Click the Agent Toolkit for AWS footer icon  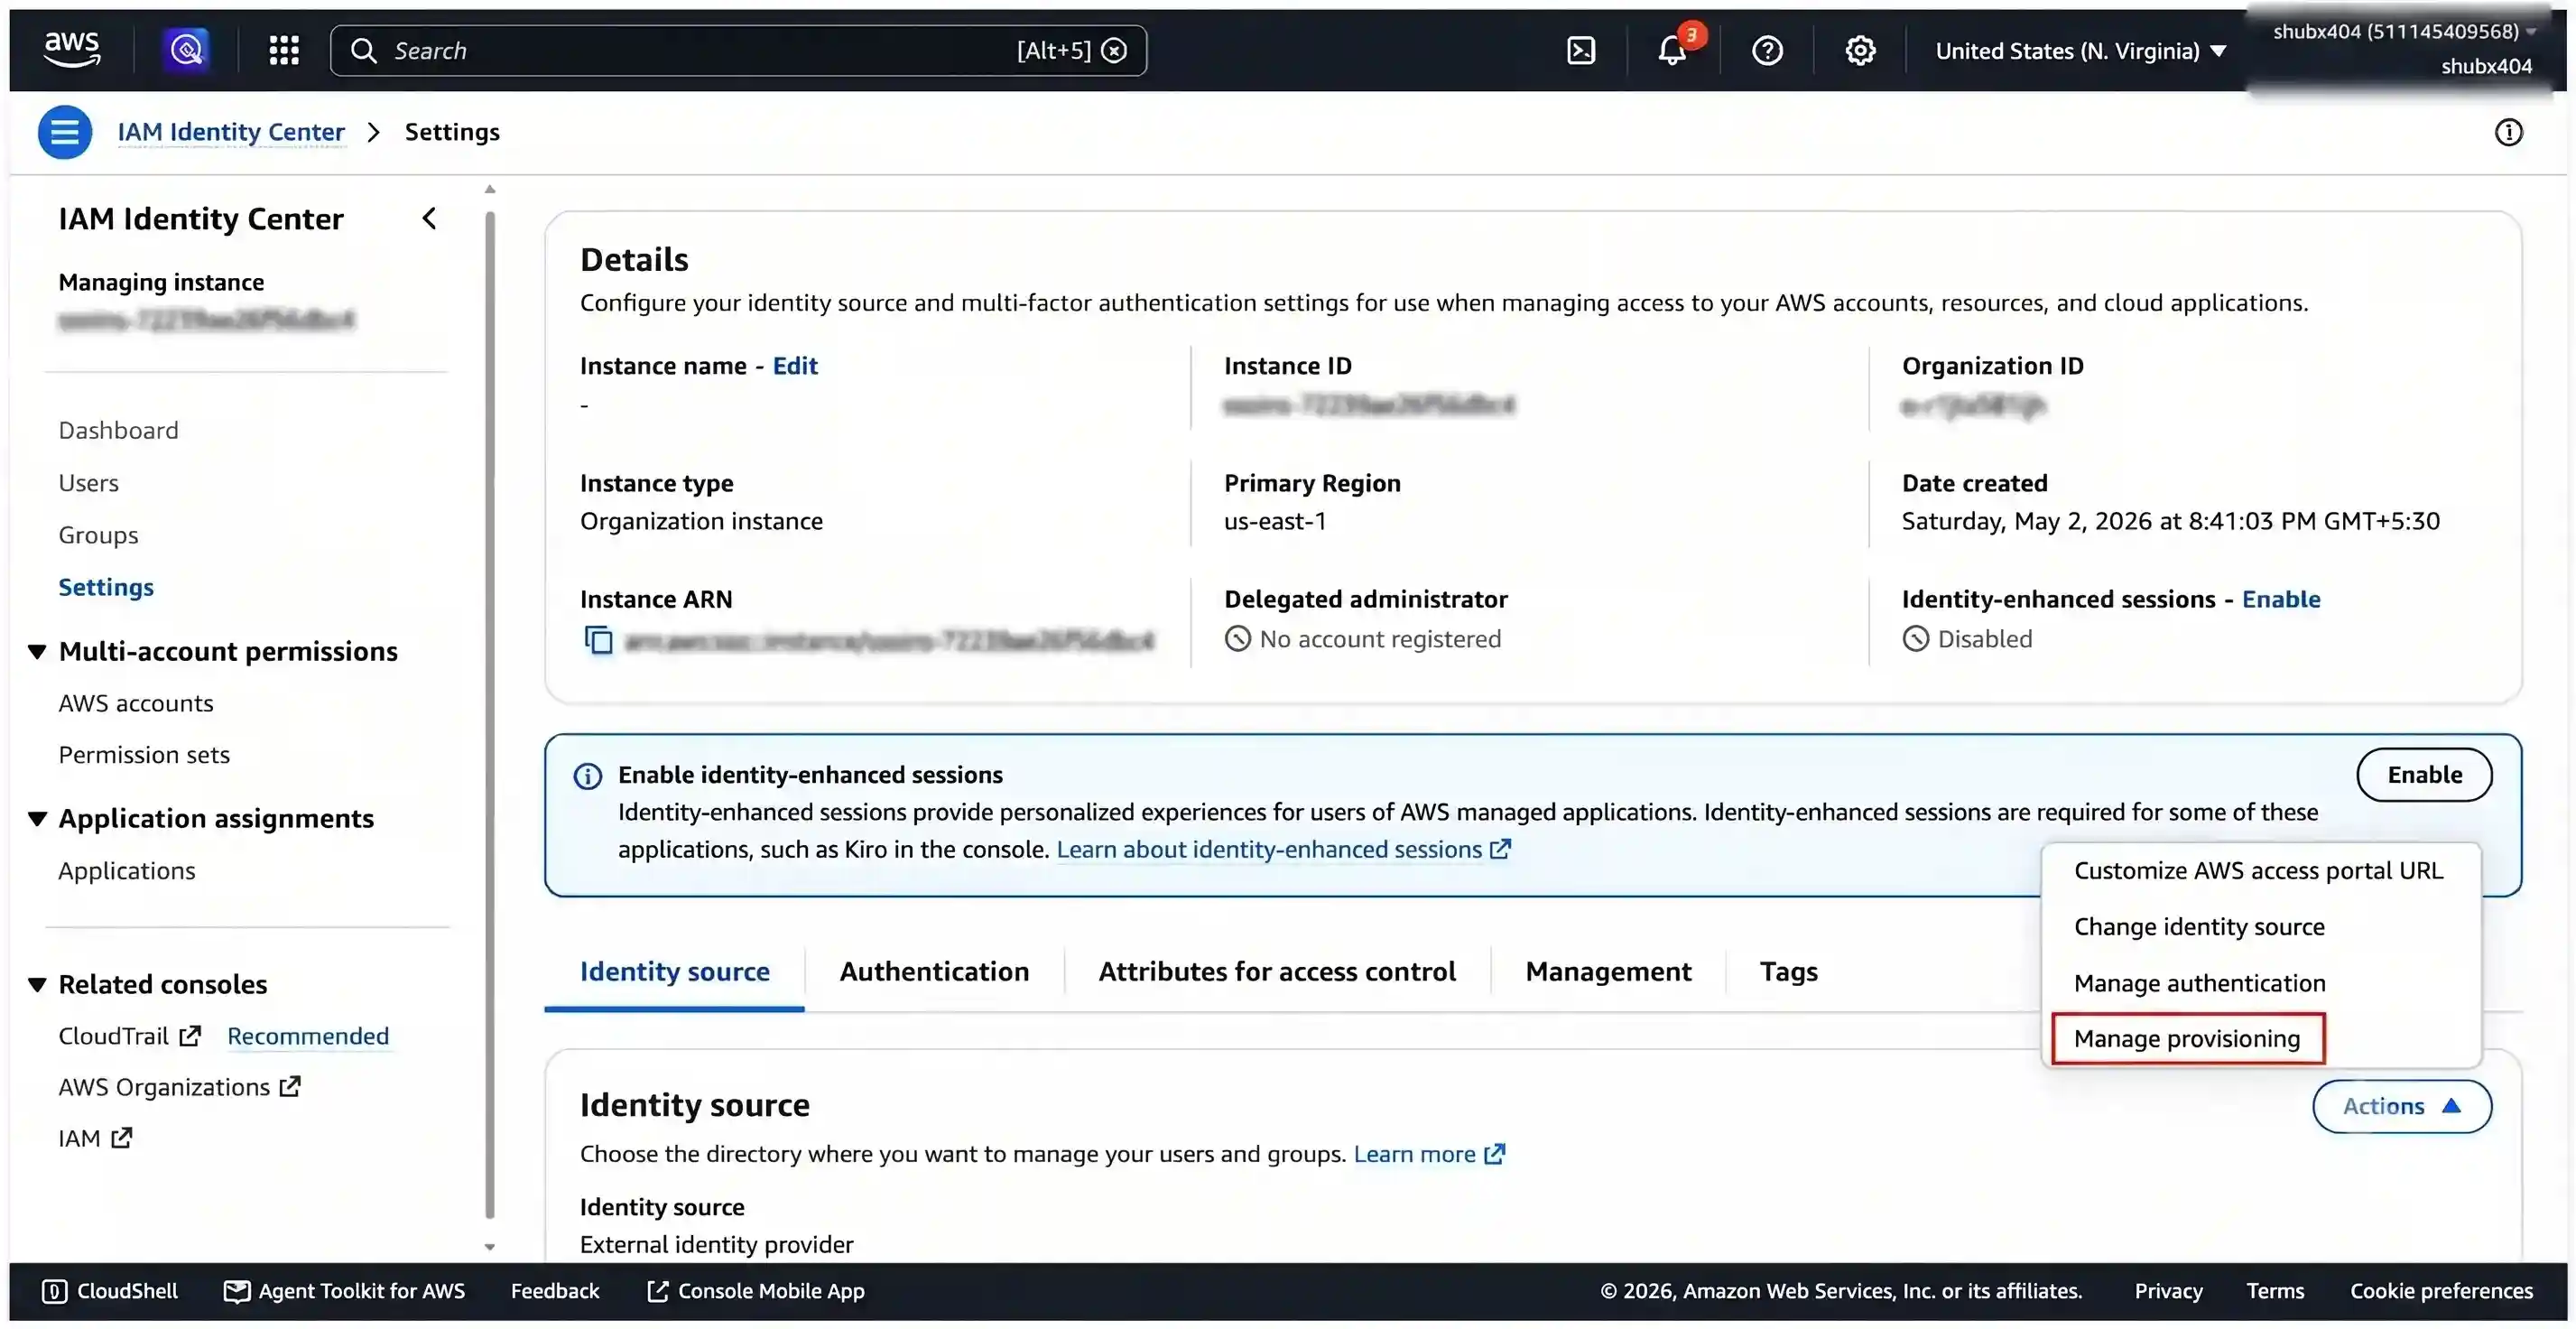pos(237,1293)
